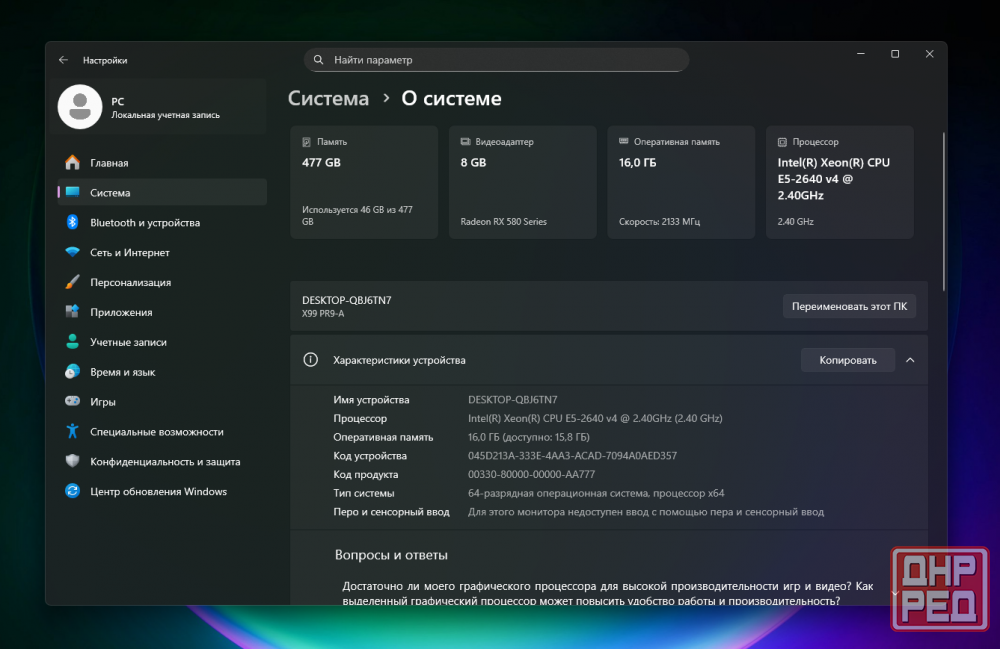This screenshot has width=1000, height=649.
Task: Click the info icon beside Характеристики устройства
Action: click(311, 360)
